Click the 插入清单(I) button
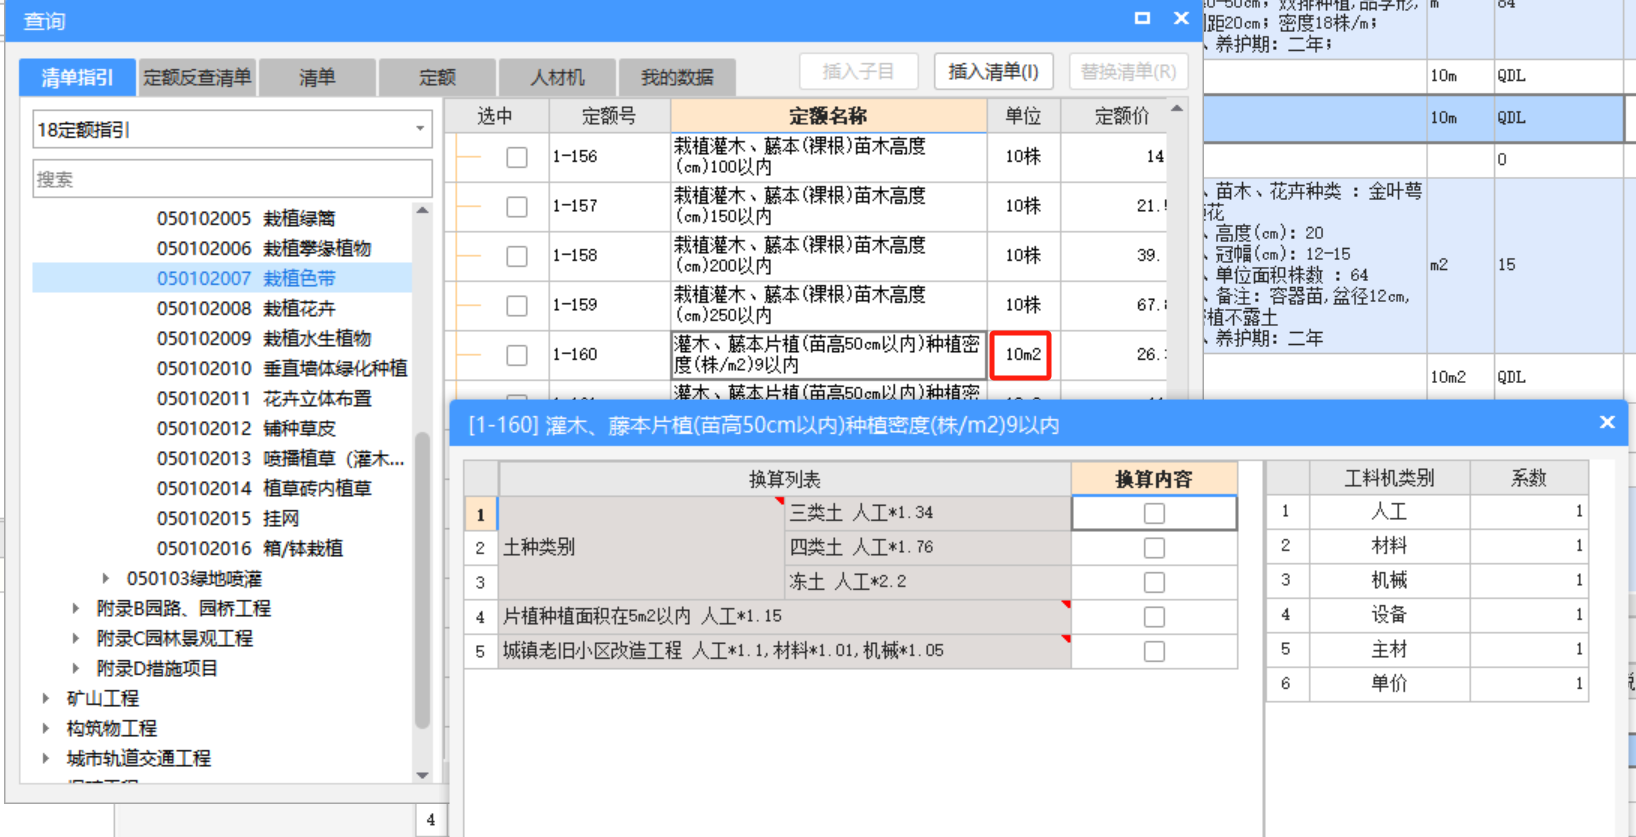Image resolution: width=1636 pixels, height=837 pixels. click(993, 71)
